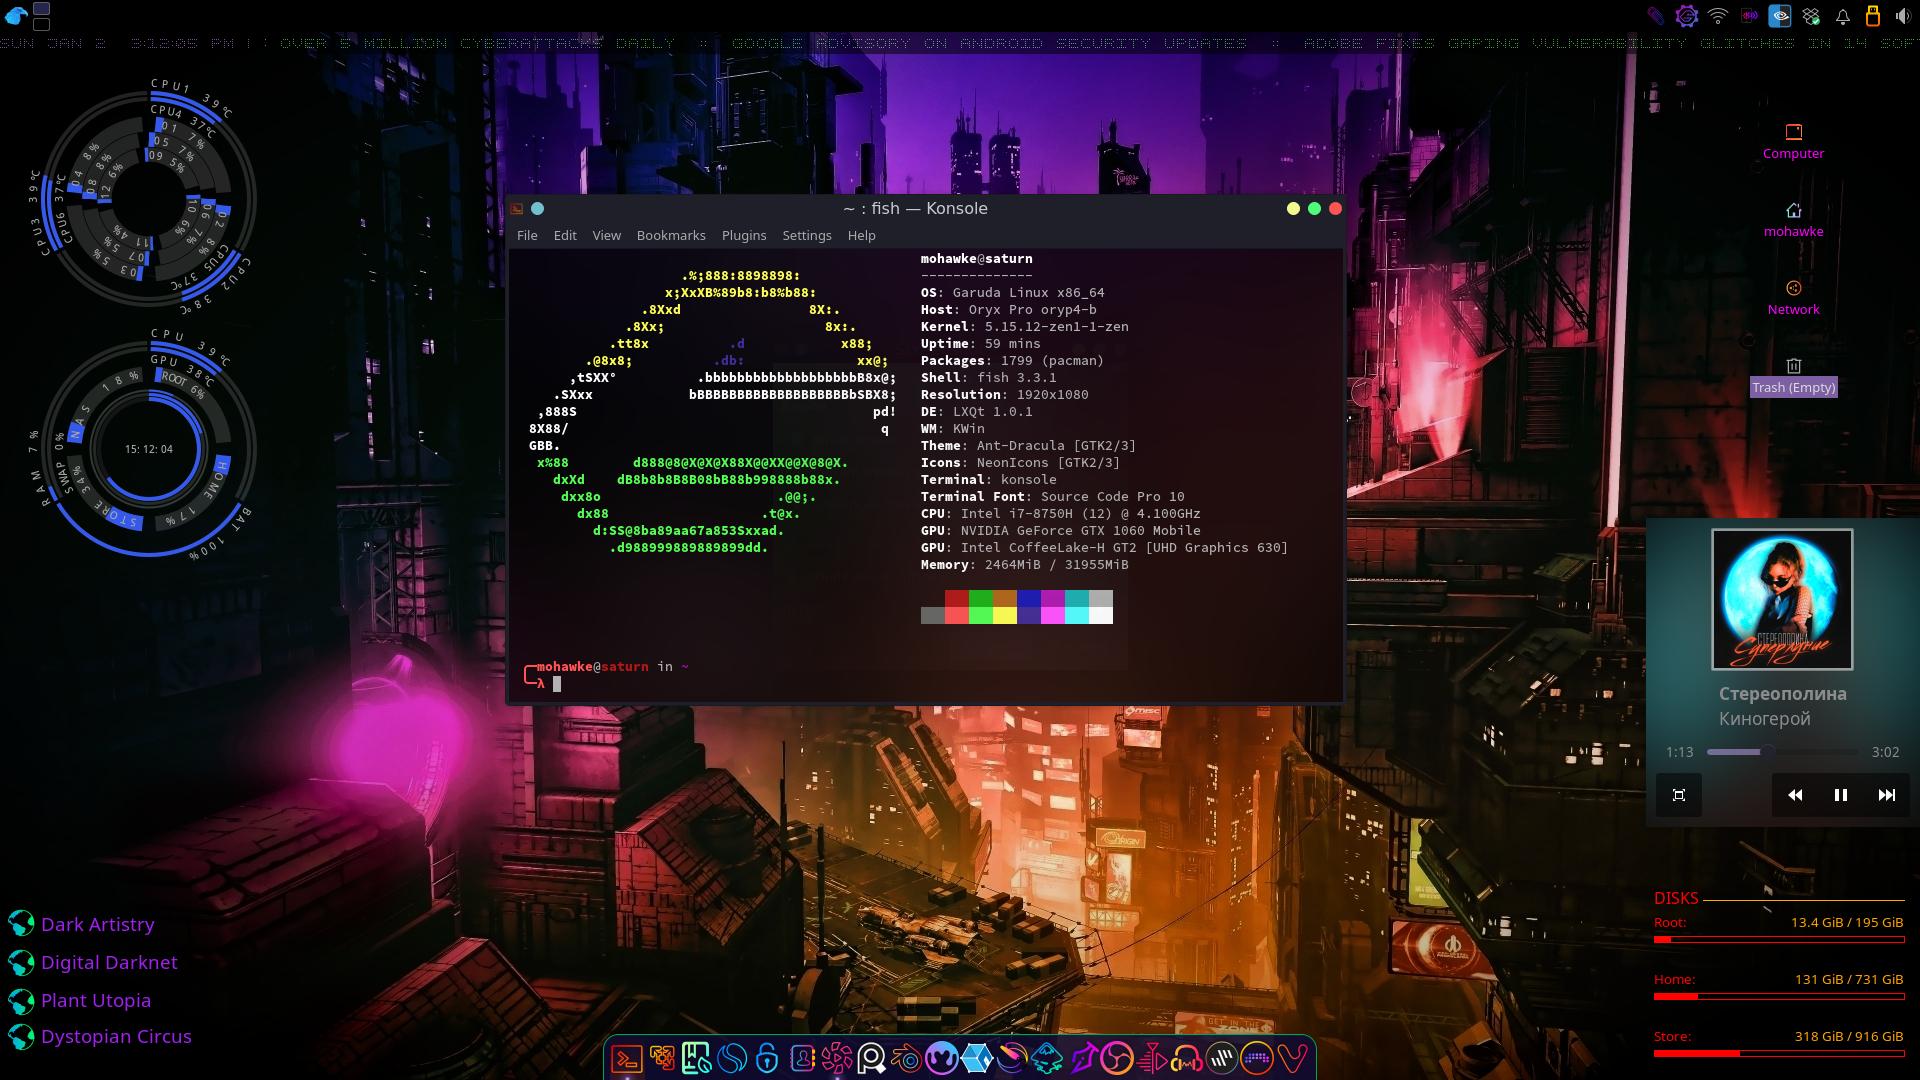
Task: Open the terminal launcher in dock
Action: tap(627, 1058)
